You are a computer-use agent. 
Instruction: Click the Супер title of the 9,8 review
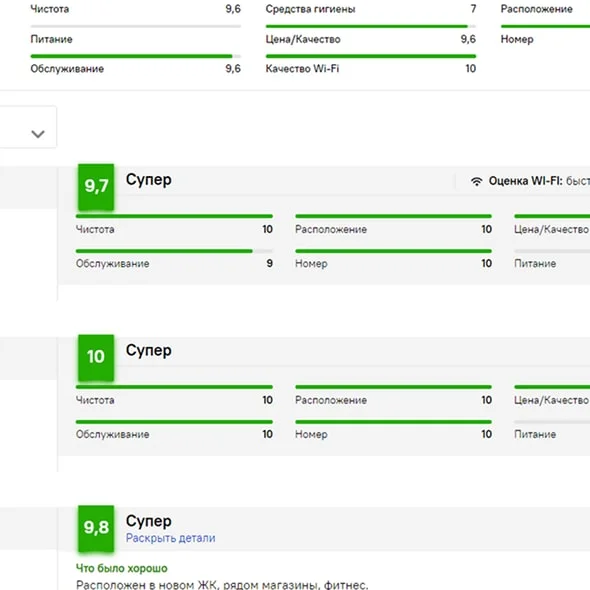(149, 521)
